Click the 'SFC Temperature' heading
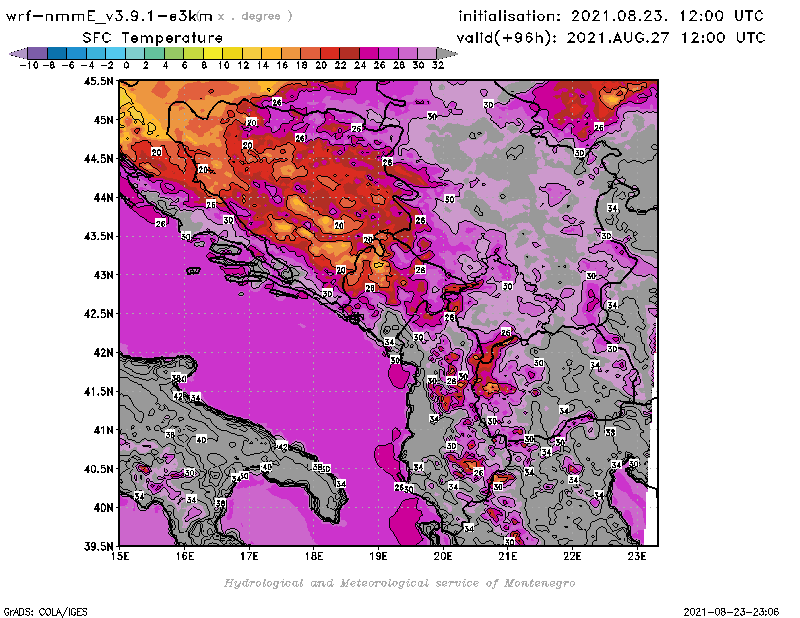Viewport: 800px width, 618px height. 153,38
